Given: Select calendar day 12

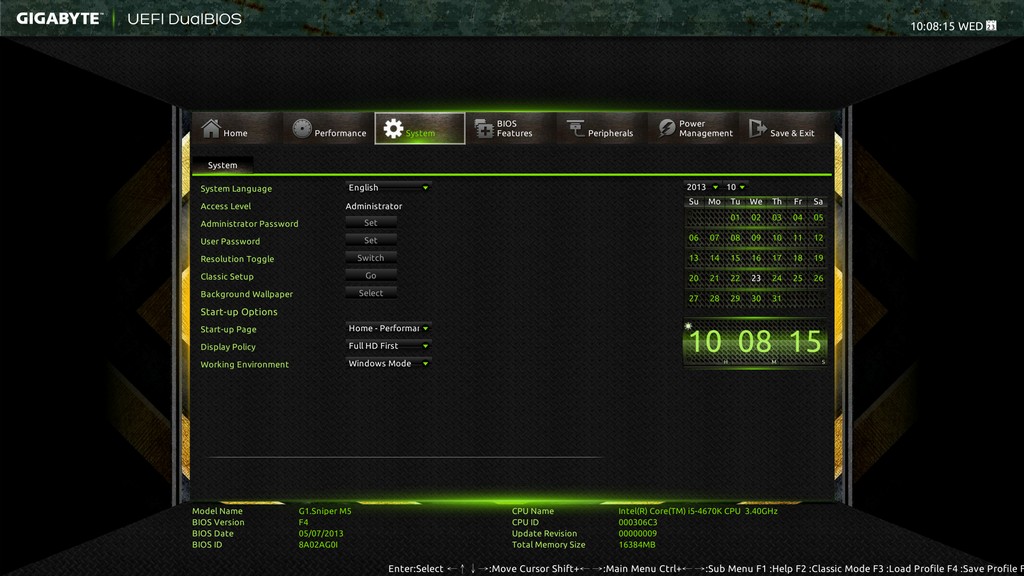Looking at the screenshot, I should click(x=818, y=238).
